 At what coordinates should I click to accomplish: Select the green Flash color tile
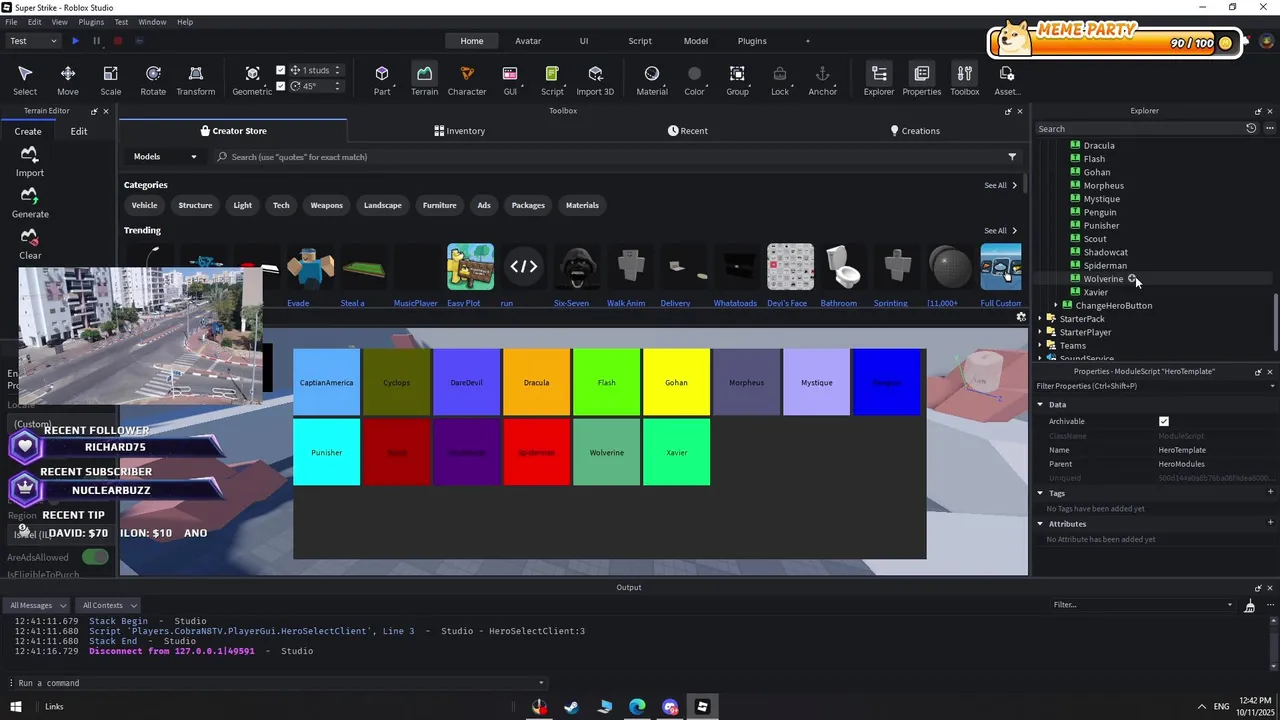pyautogui.click(x=607, y=382)
